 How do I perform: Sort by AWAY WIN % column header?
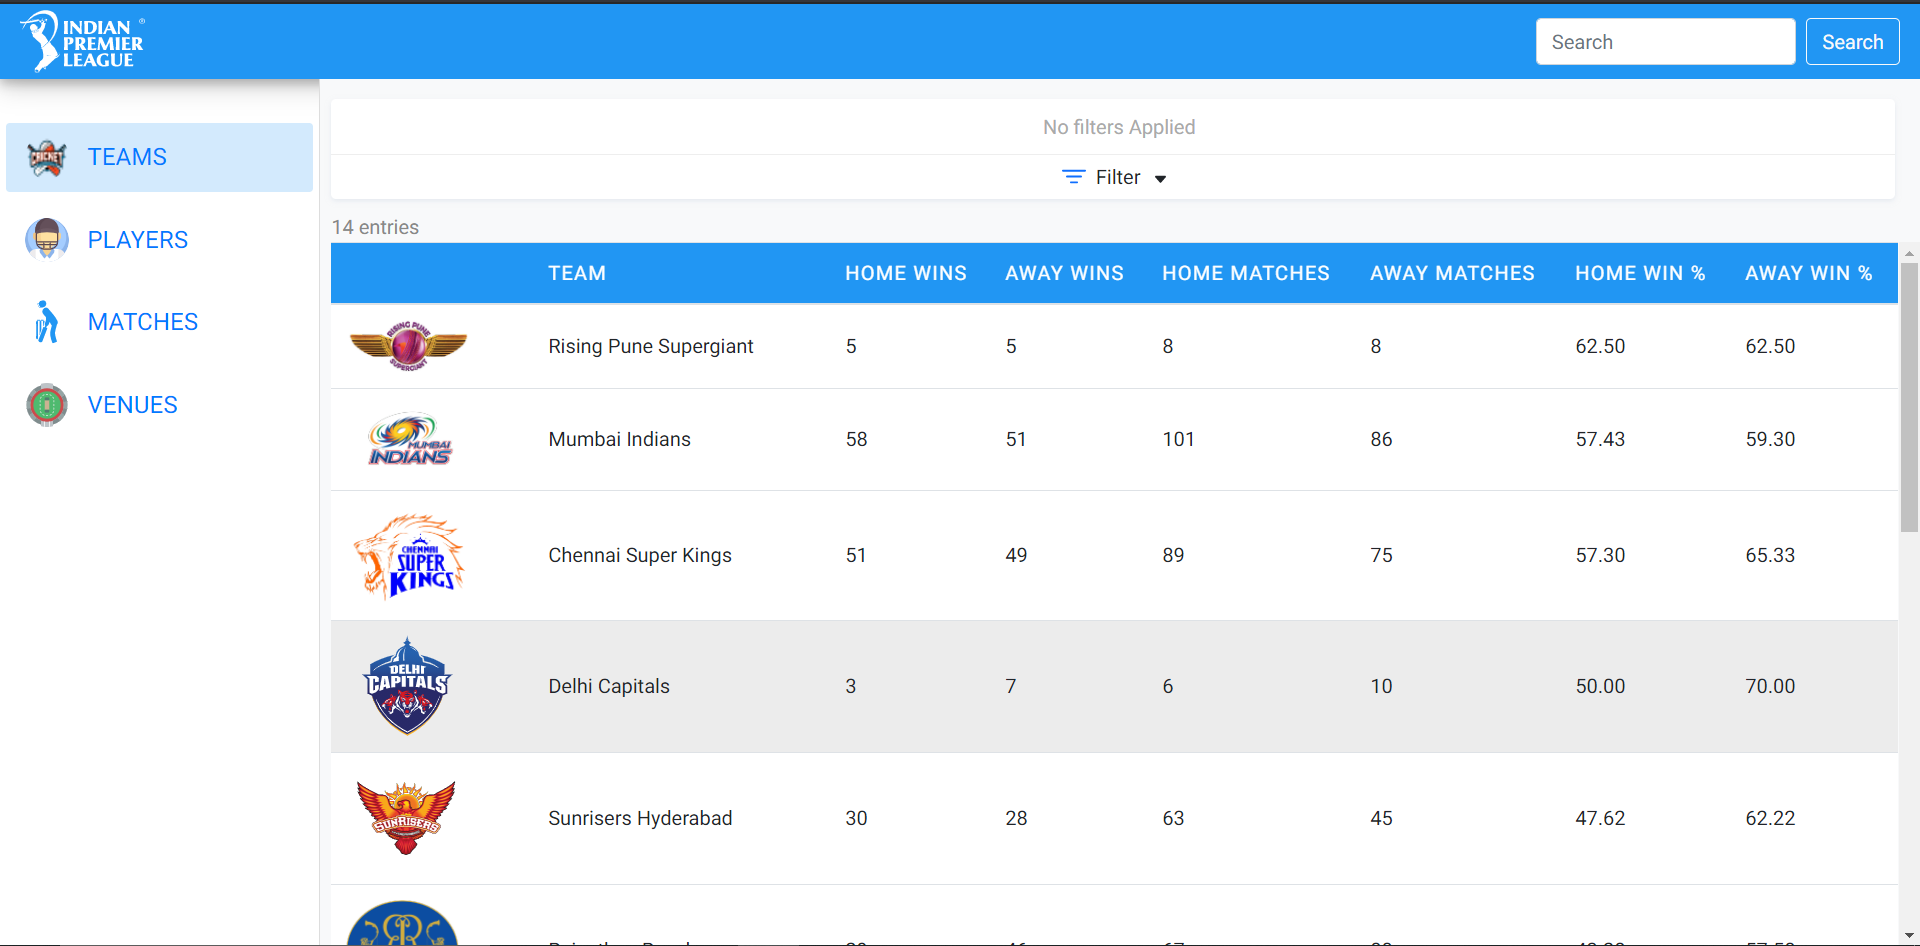[x=1809, y=273]
